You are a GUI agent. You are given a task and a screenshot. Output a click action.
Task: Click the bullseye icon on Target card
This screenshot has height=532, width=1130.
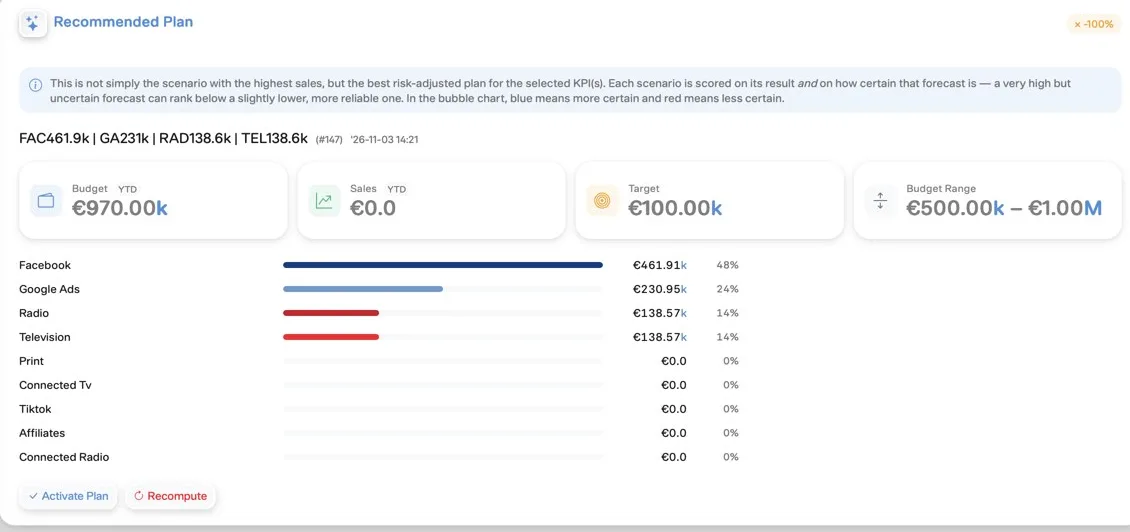602,200
